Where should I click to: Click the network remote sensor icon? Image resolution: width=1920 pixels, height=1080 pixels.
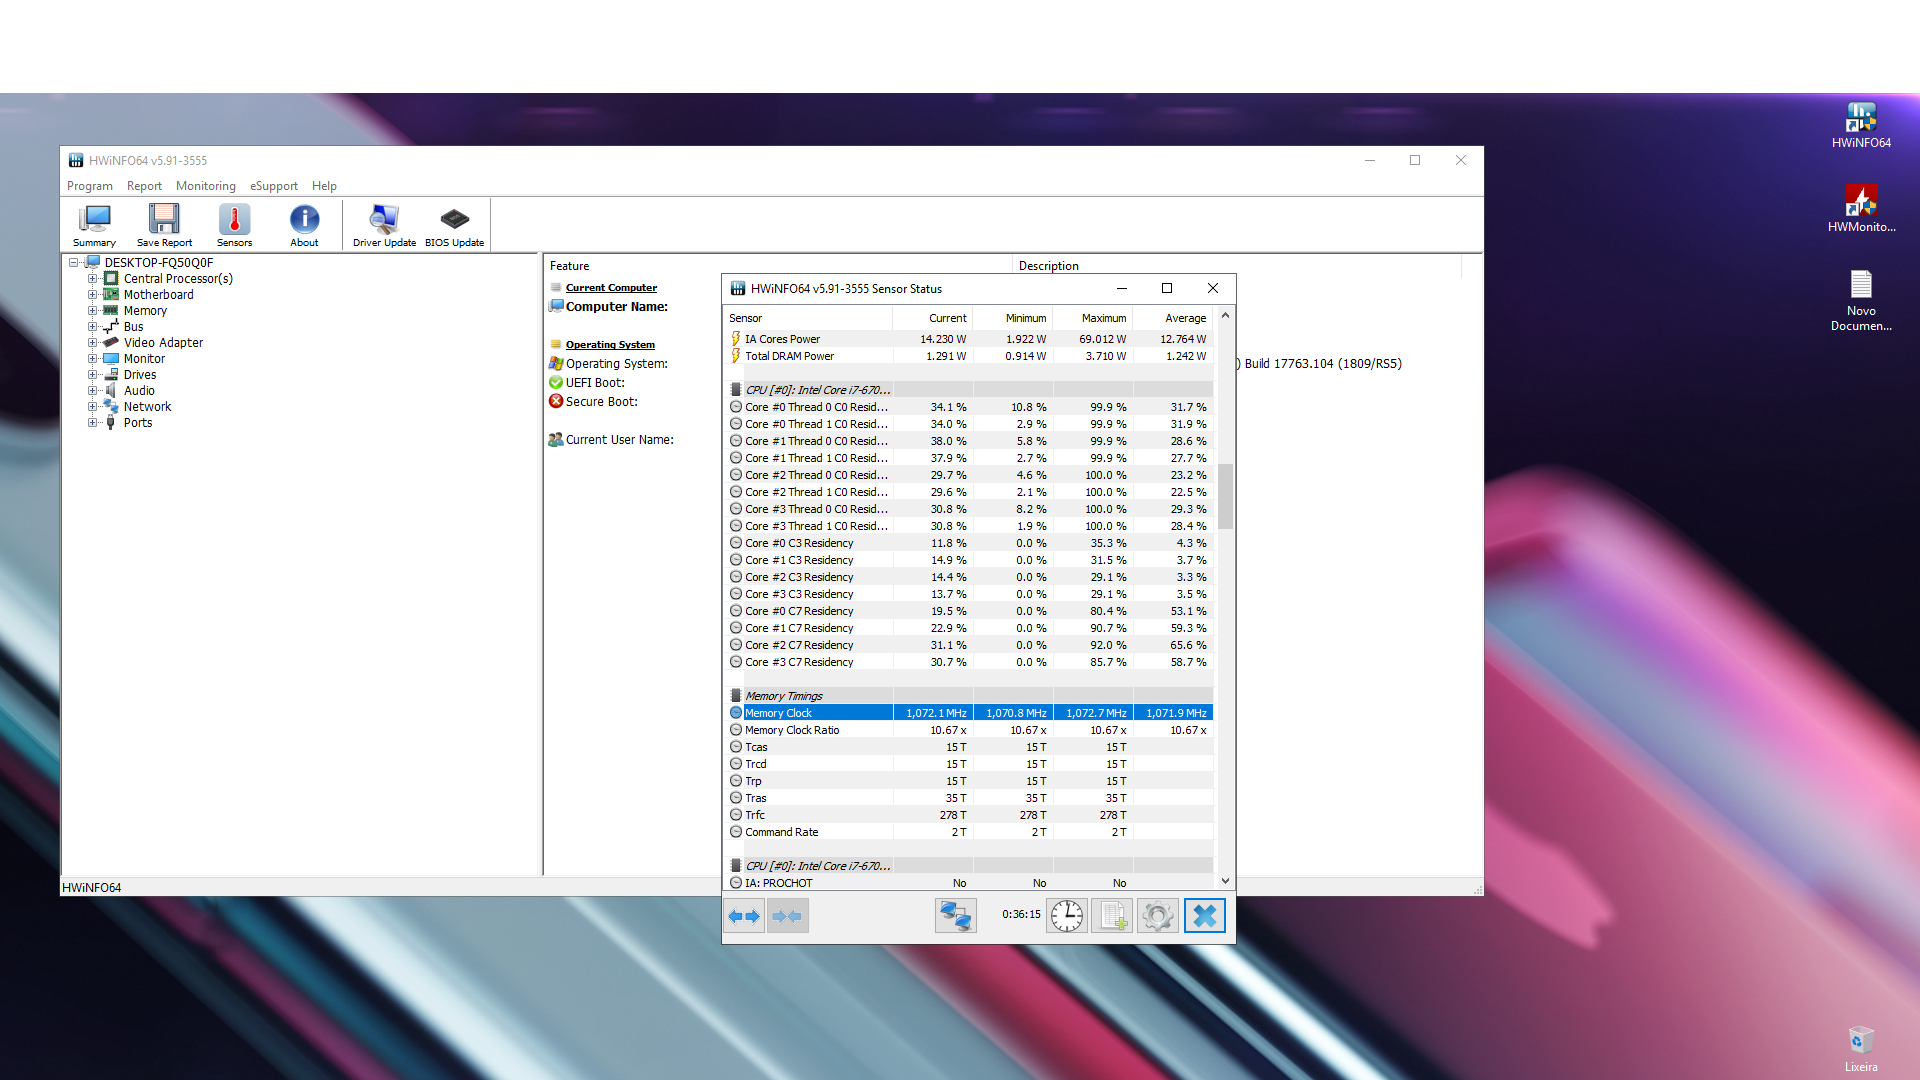pyautogui.click(x=955, y=916)
